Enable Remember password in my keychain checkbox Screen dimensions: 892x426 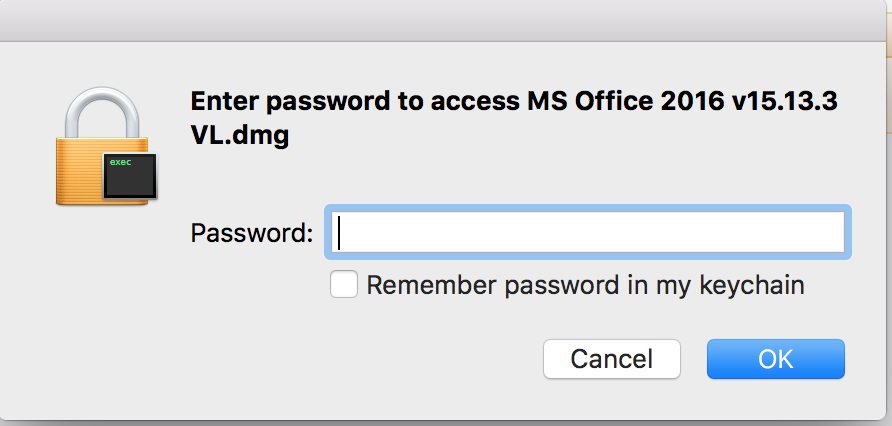tap(344, 285)
